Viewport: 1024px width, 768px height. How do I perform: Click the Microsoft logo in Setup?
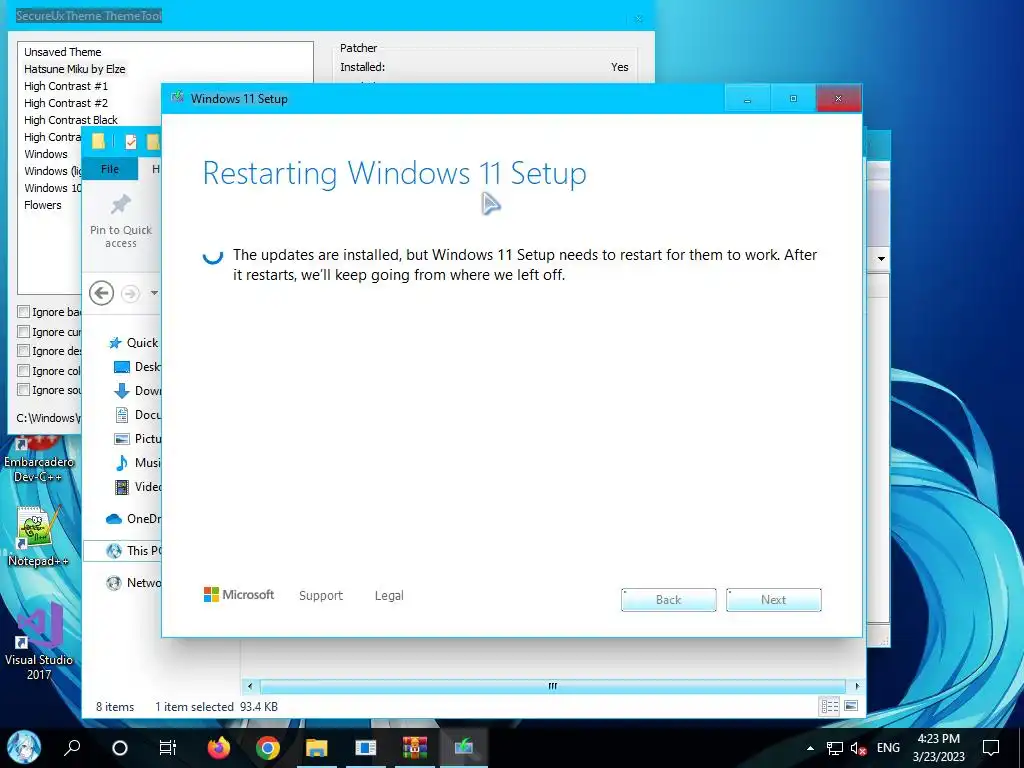[x=239, y=594]
